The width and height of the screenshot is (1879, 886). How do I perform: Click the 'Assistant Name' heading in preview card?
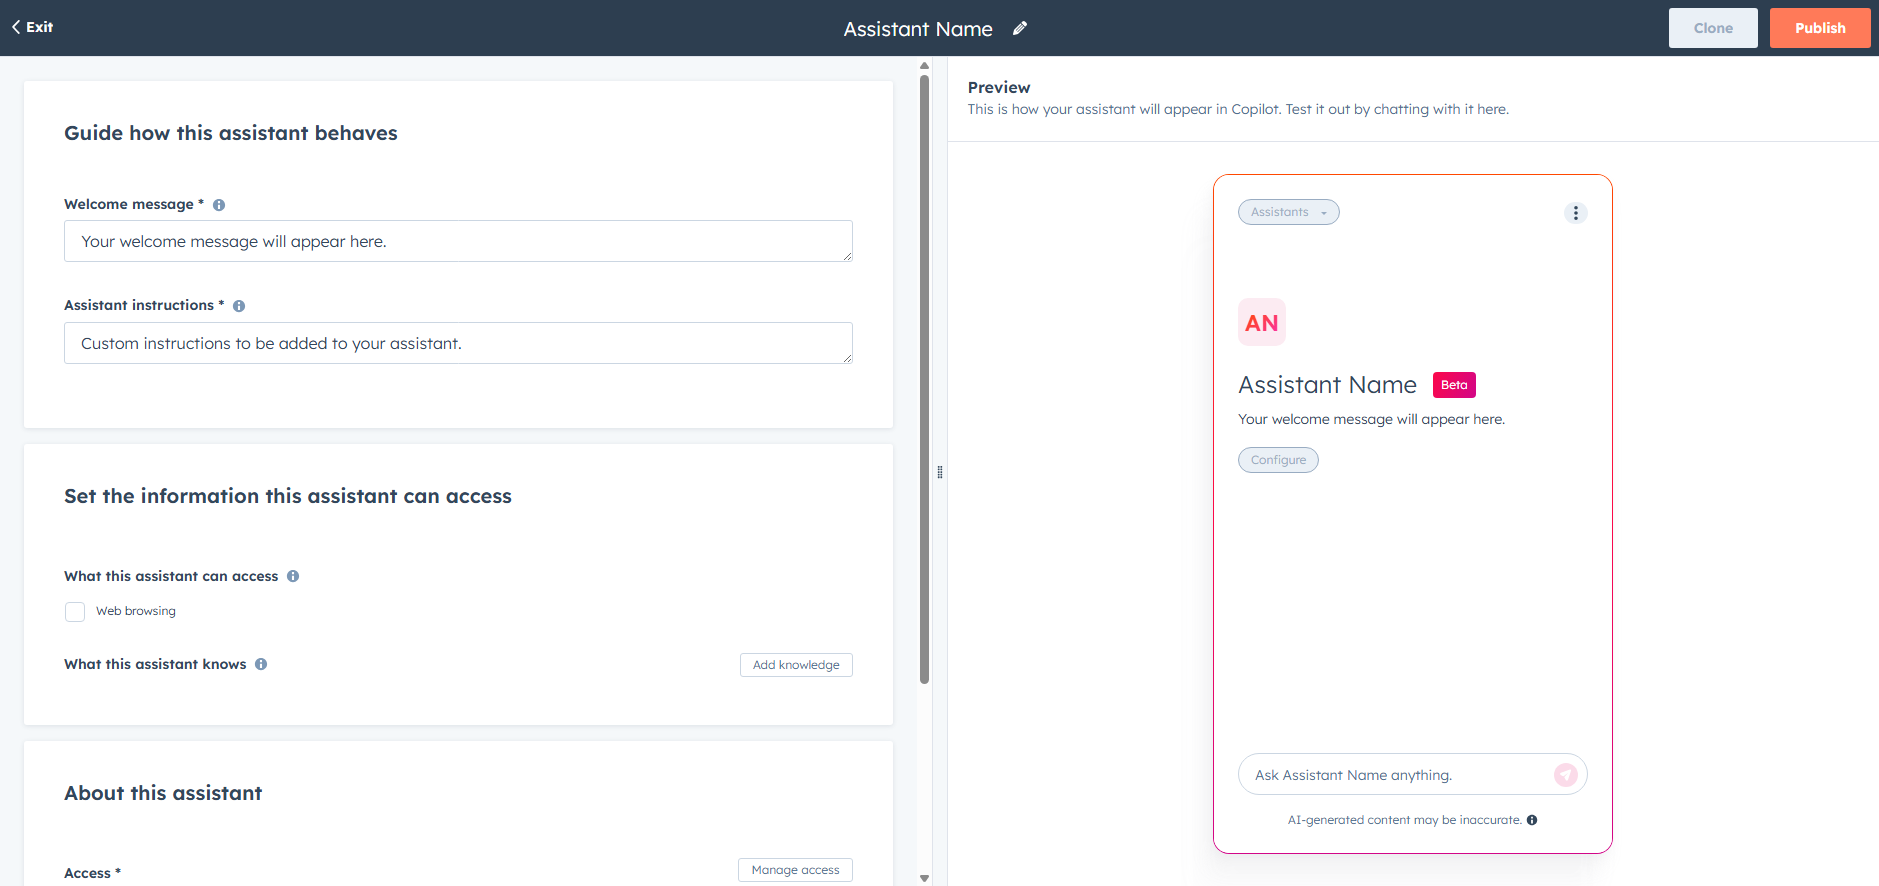tap(1327, 385)
